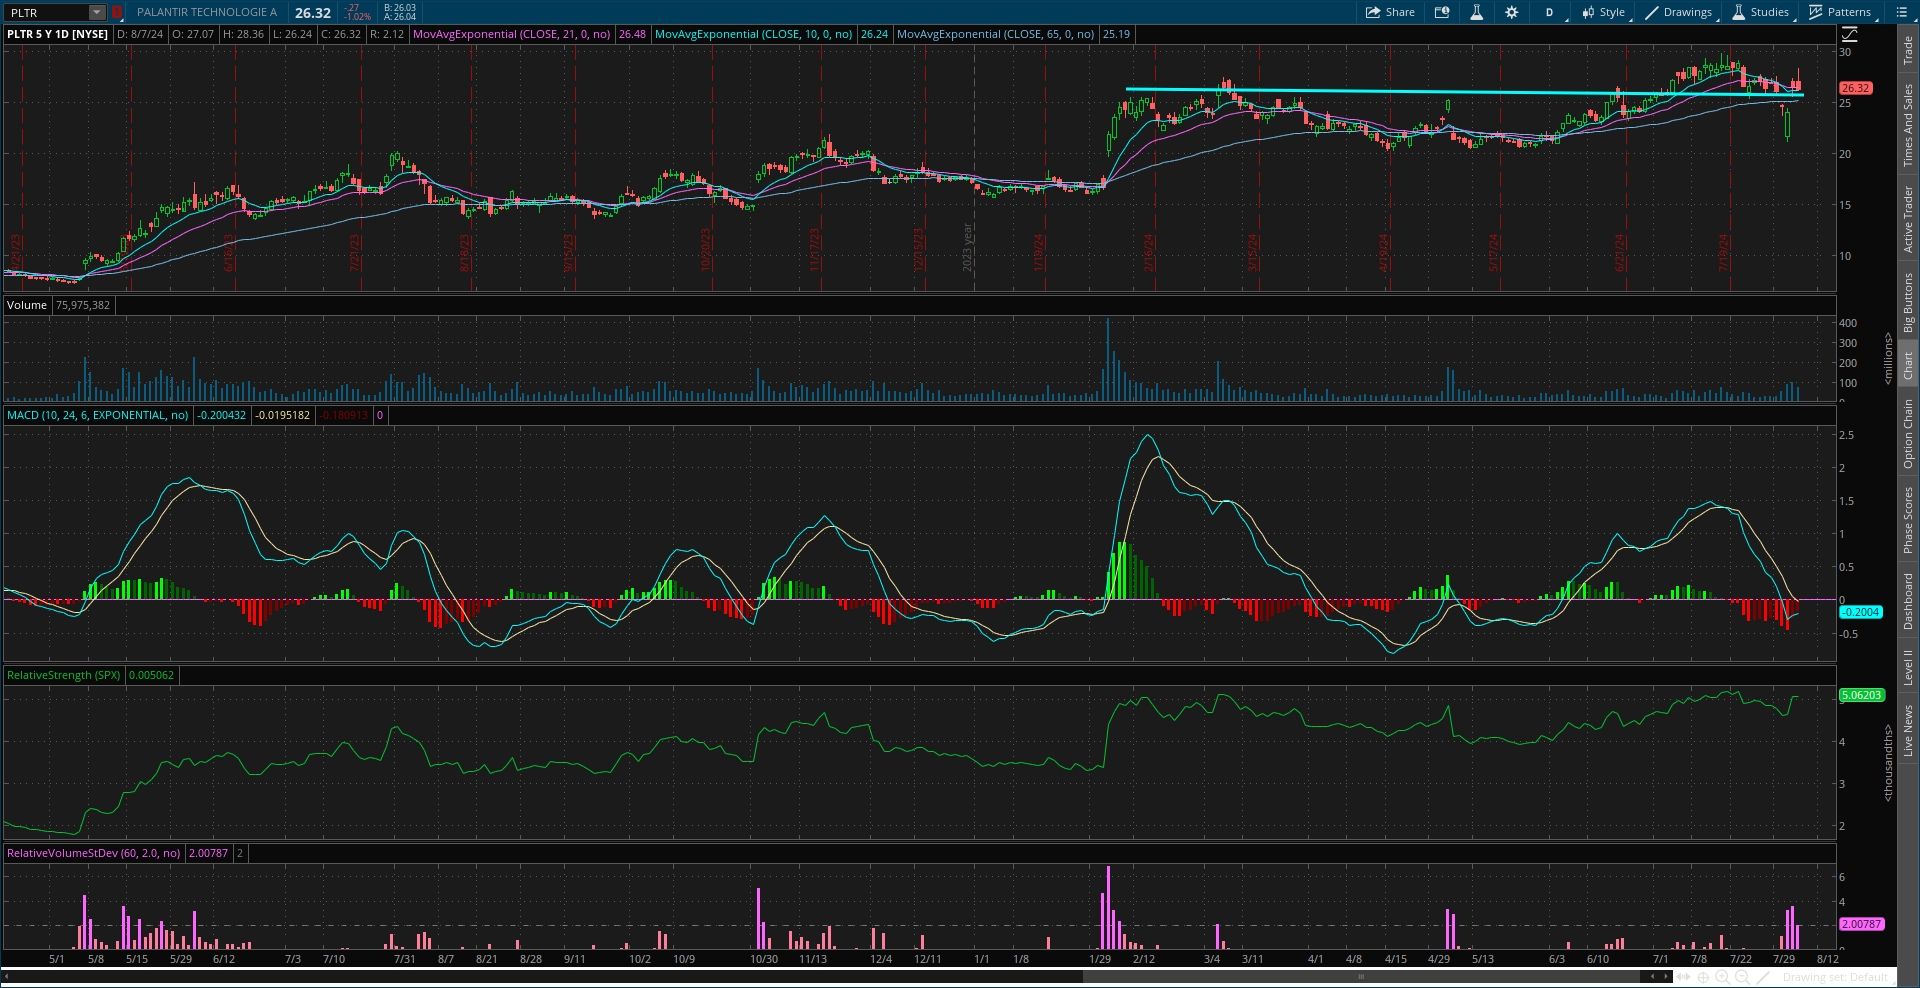
Task: Click the zoom in magnifier icon
Action: (1722, 977)
